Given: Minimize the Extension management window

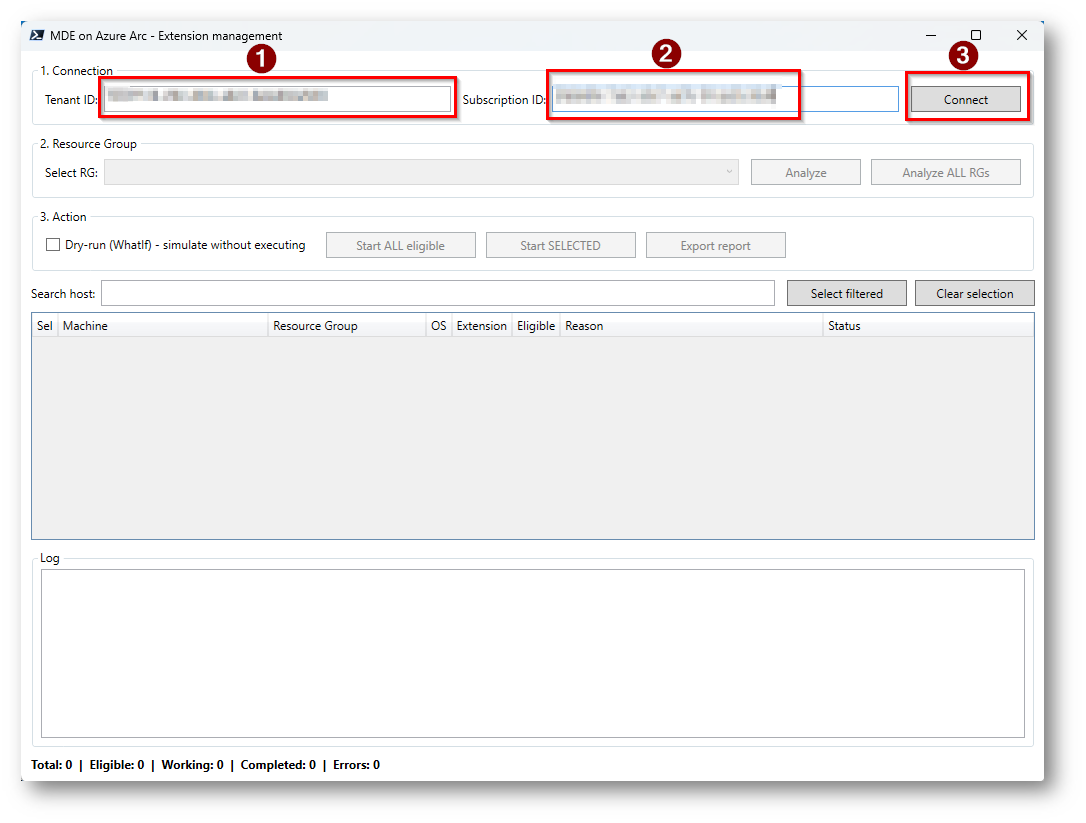Looking at the screenshot, I should click(931, 35).
